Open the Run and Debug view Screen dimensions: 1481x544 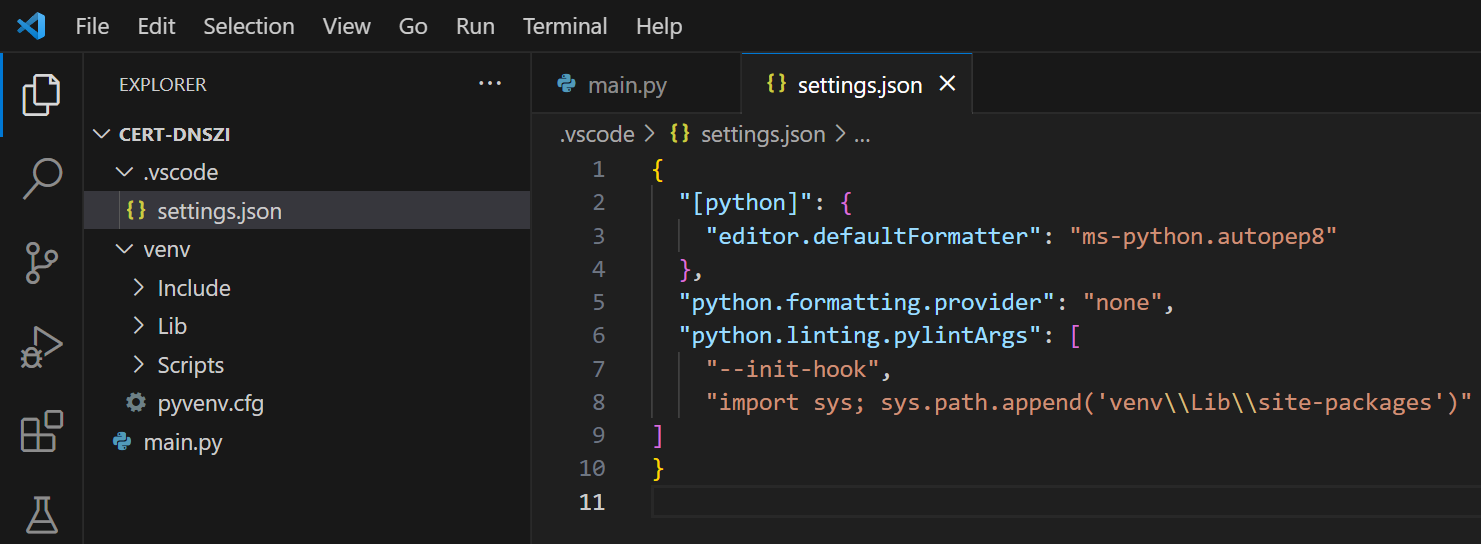[42, 348]
